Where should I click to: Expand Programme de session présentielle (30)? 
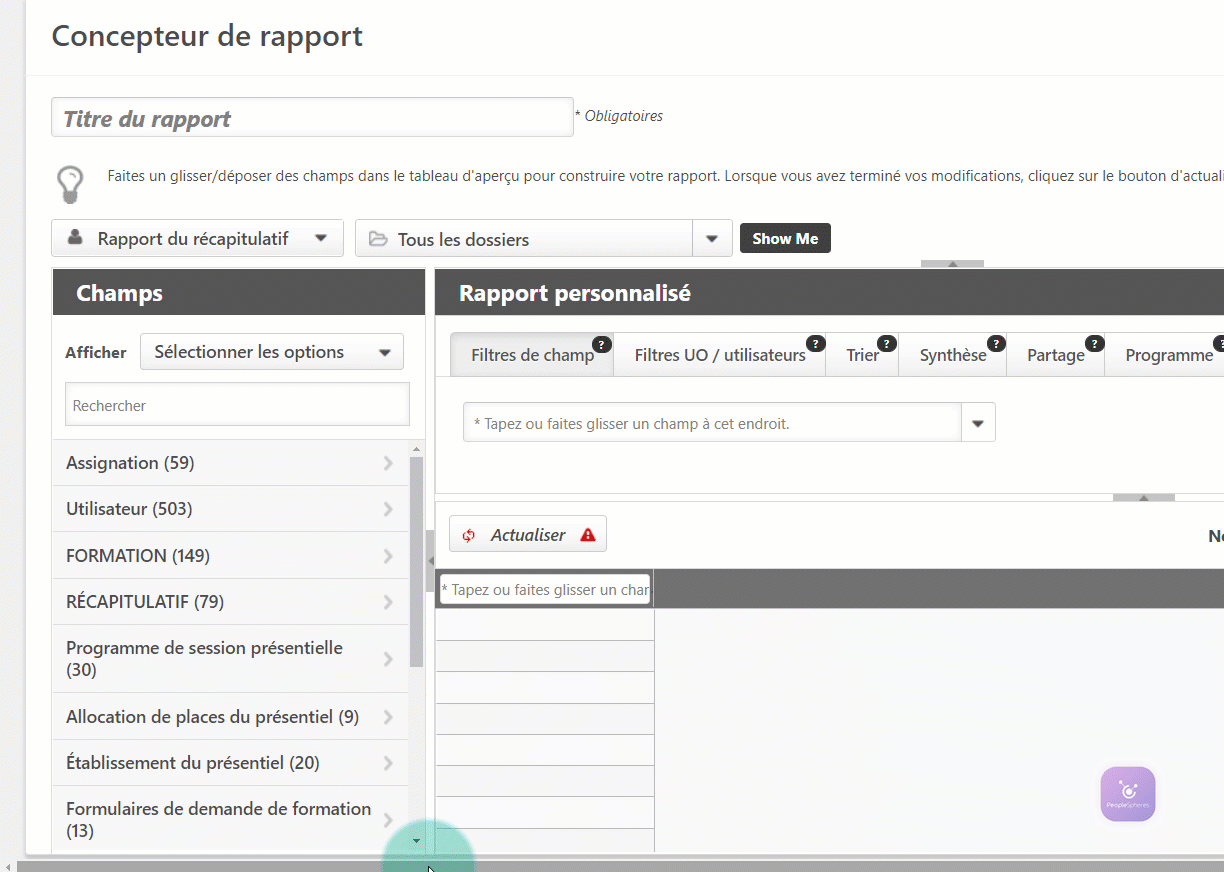pyautogui.click(x=231, y=659)
